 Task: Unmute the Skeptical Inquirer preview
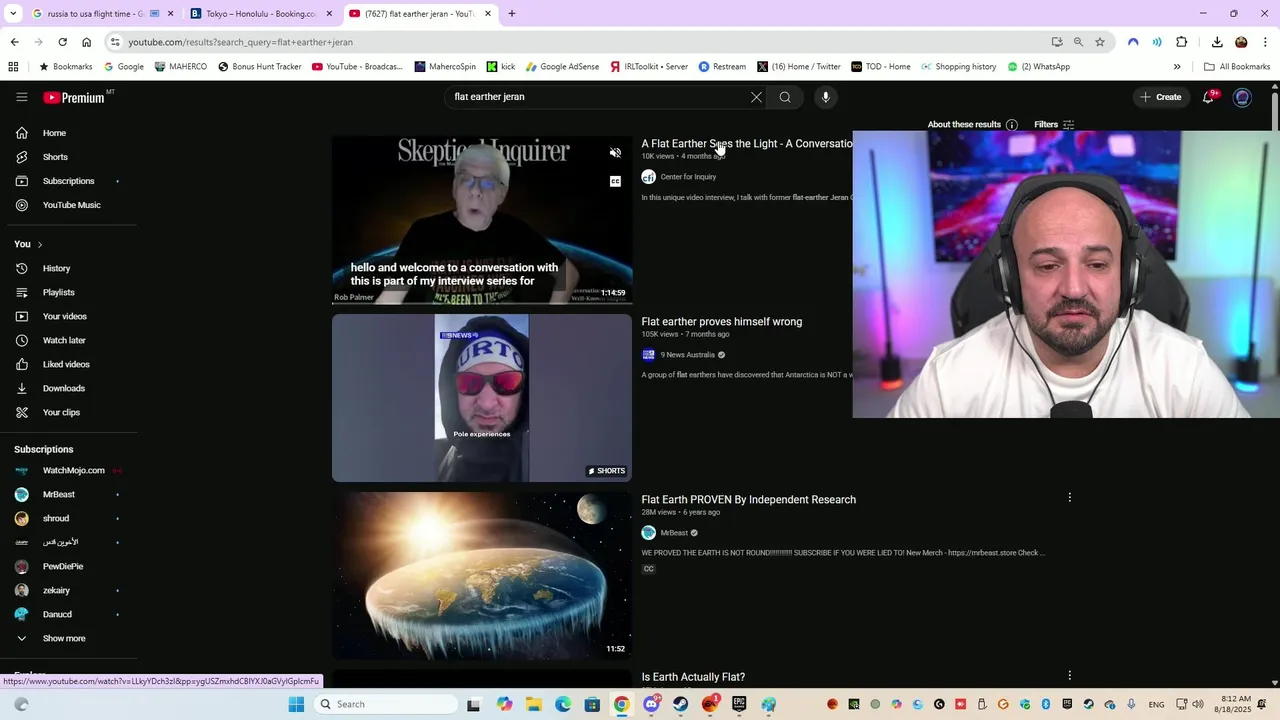(615, 153)
